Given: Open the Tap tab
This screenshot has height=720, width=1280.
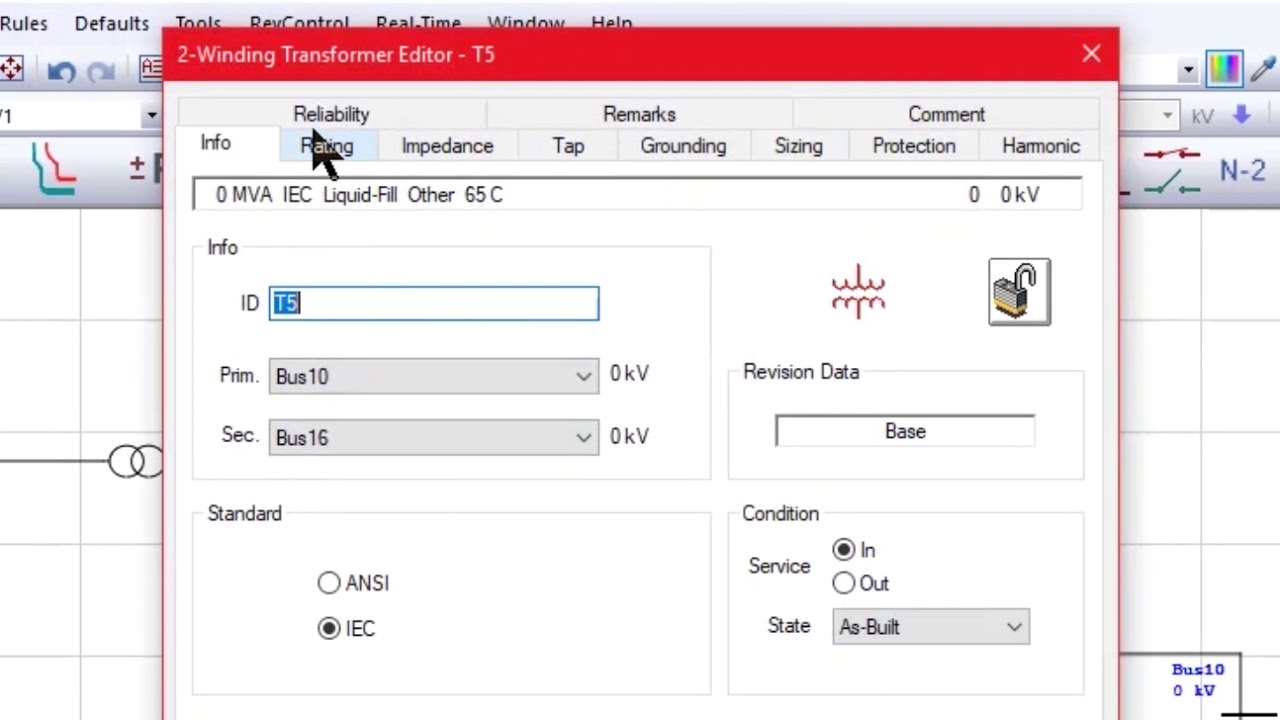Looking at the screenshot, I should [x=568, y=146].
